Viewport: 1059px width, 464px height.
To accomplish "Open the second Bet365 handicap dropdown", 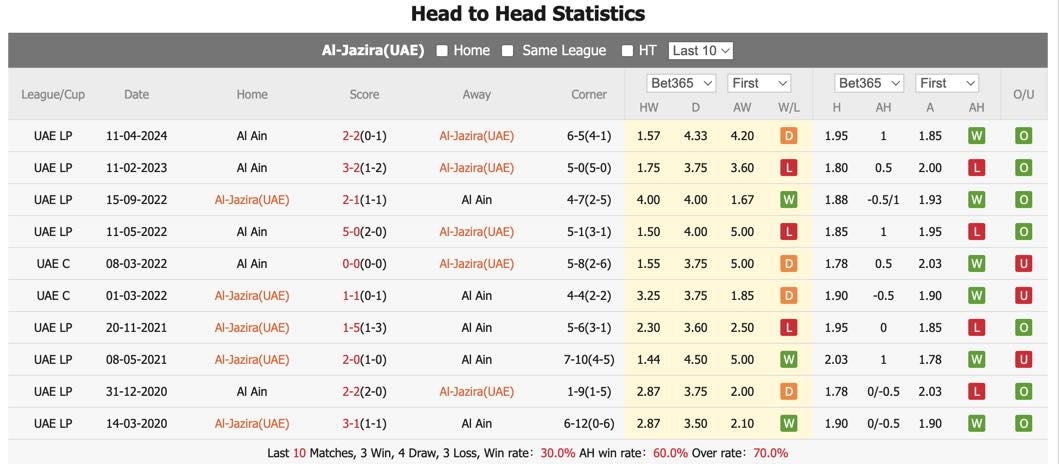I will tap(869, 83).
